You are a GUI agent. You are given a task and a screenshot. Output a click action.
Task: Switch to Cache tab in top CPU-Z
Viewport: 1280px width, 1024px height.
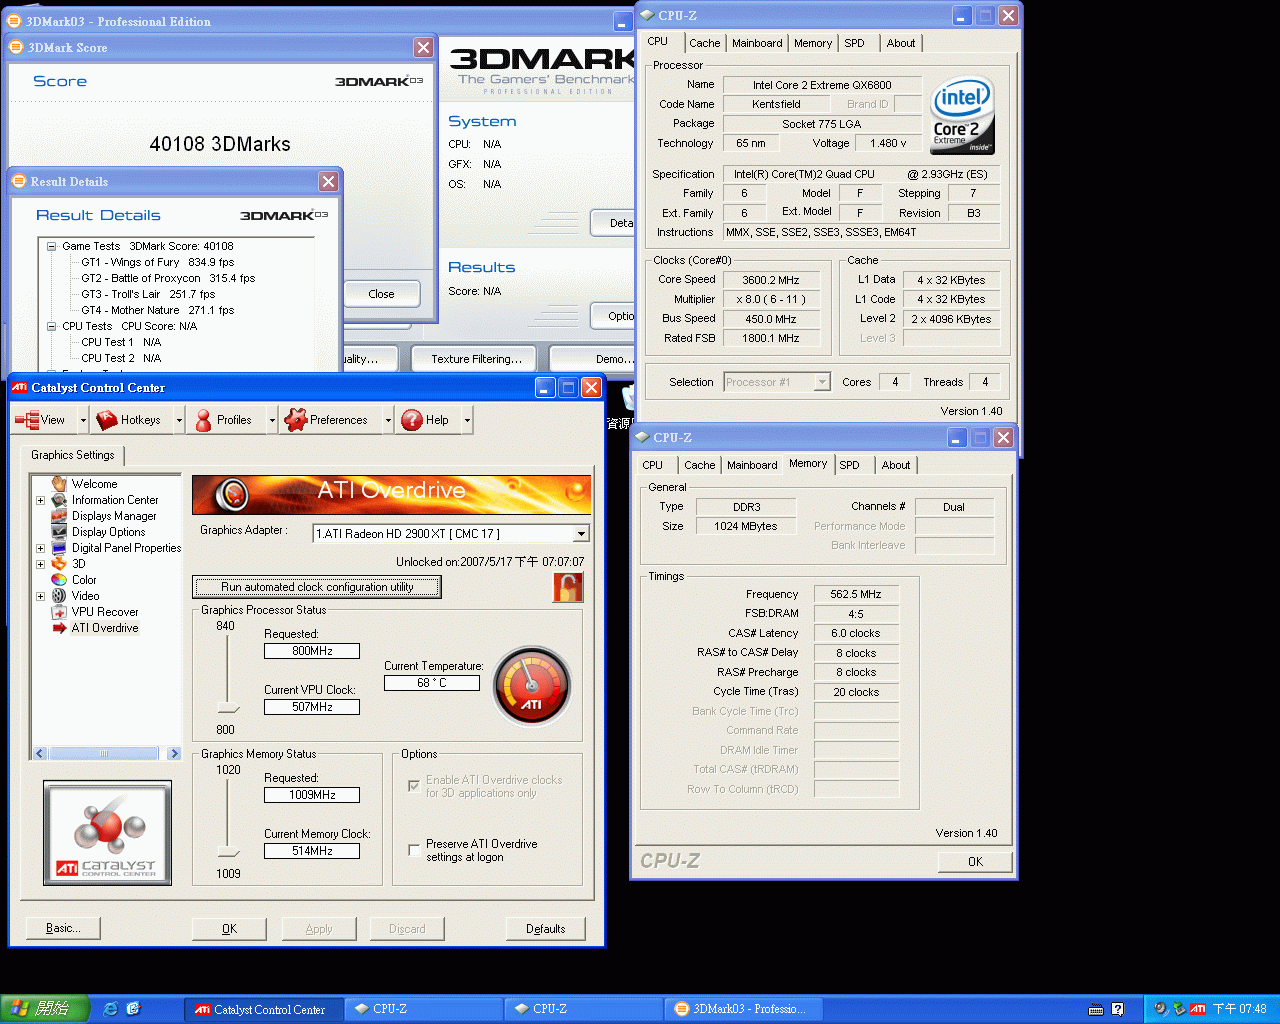coord(704,43)
